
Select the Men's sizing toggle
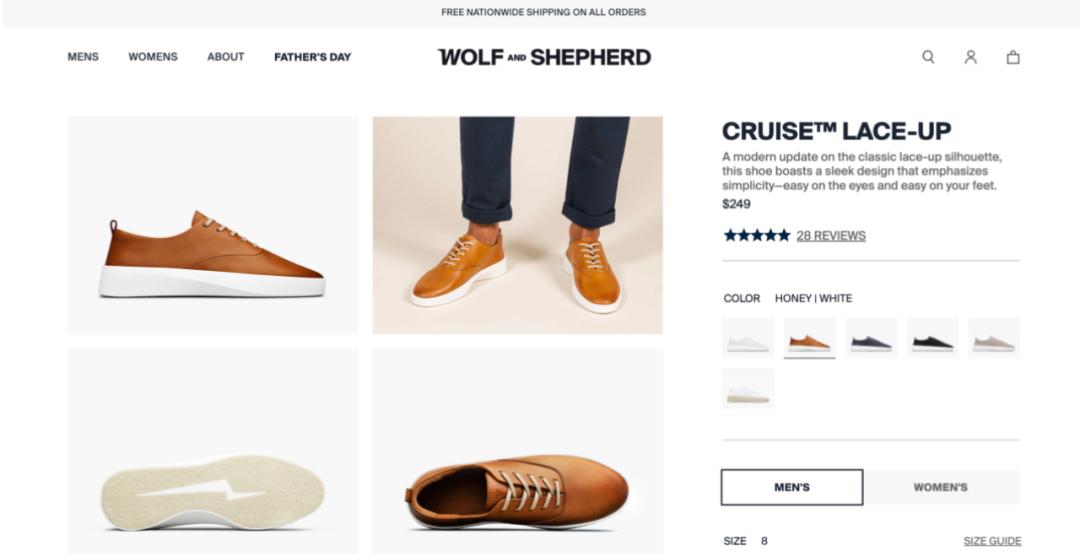click(x=792, y=487)
